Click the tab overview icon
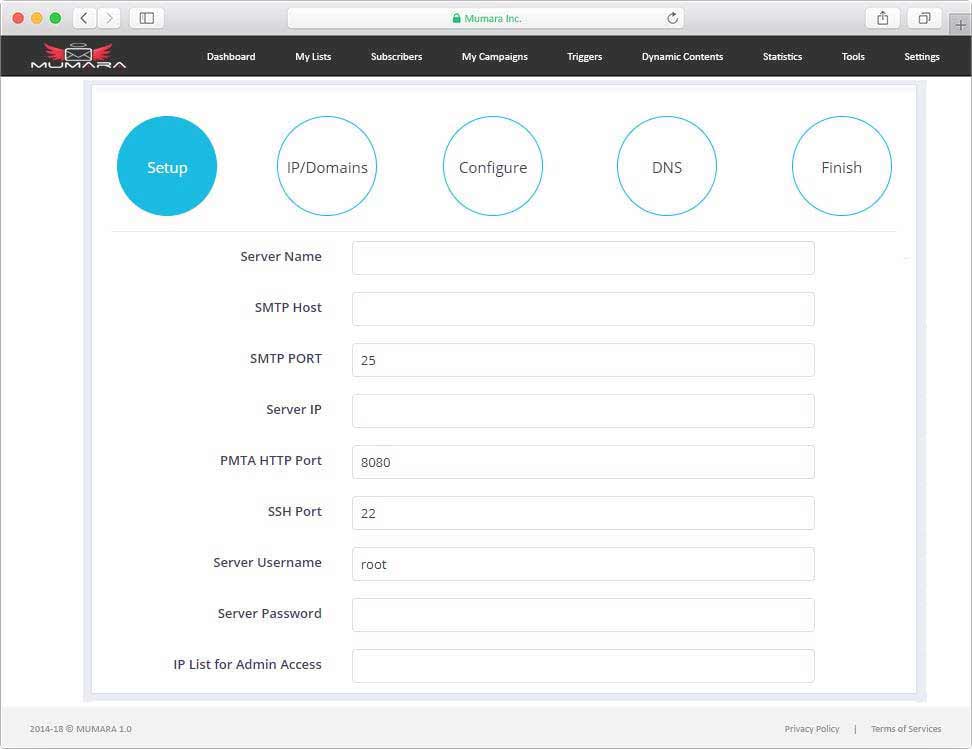Screen dimensions: 972x749 pos(924,17)
